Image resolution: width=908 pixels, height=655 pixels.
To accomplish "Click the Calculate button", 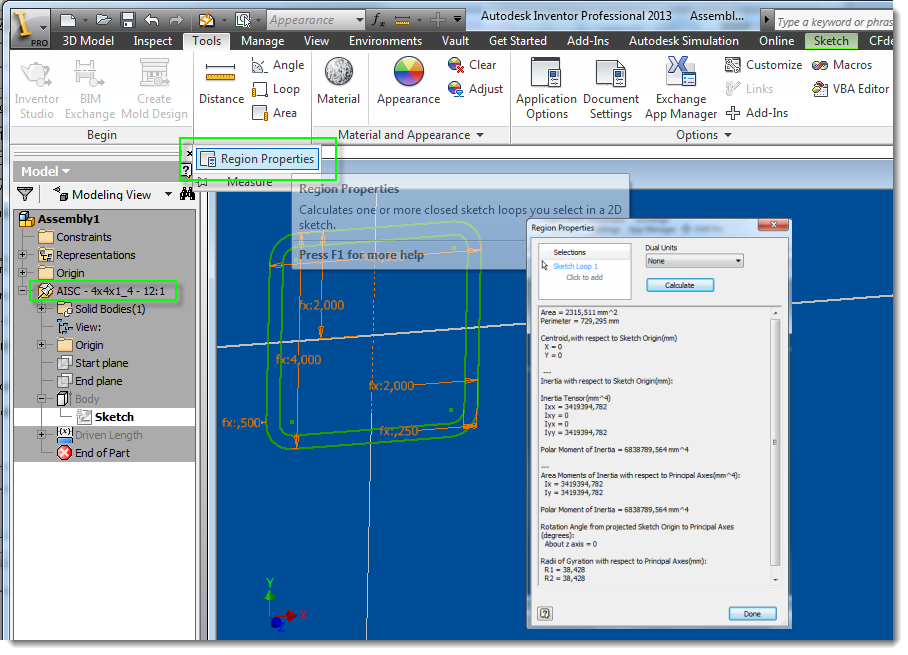I will [679, 285].
